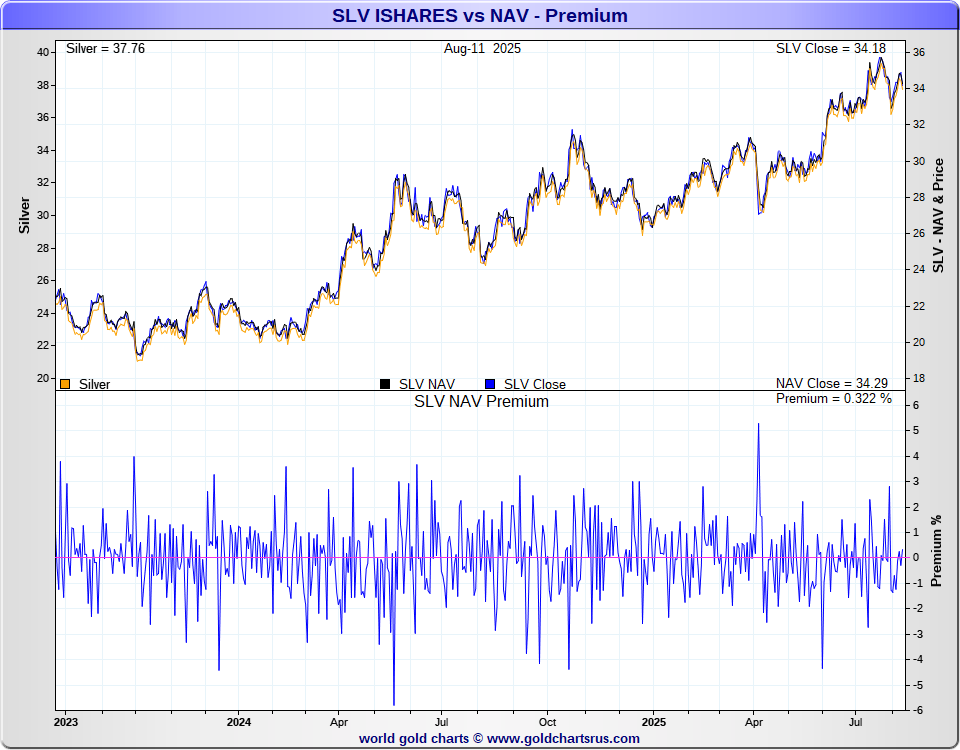Click the black SLV NAV legend swatch
The image size is (960, 750).
(x=385, y=384)
